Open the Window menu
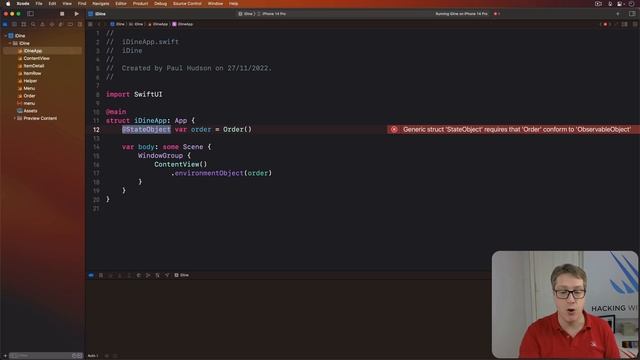Image resolution: width=640 pixels, height=360 pixels. pyautogui.click(x=216, y=4)
